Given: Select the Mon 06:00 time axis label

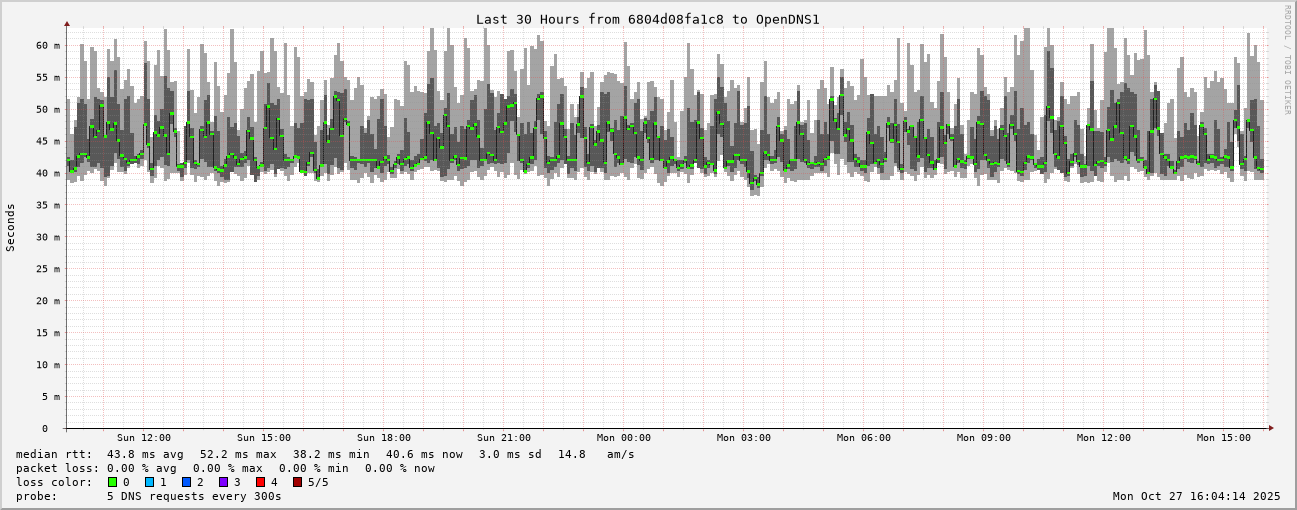Looking at the screenshot, I should tap(863, 438).
